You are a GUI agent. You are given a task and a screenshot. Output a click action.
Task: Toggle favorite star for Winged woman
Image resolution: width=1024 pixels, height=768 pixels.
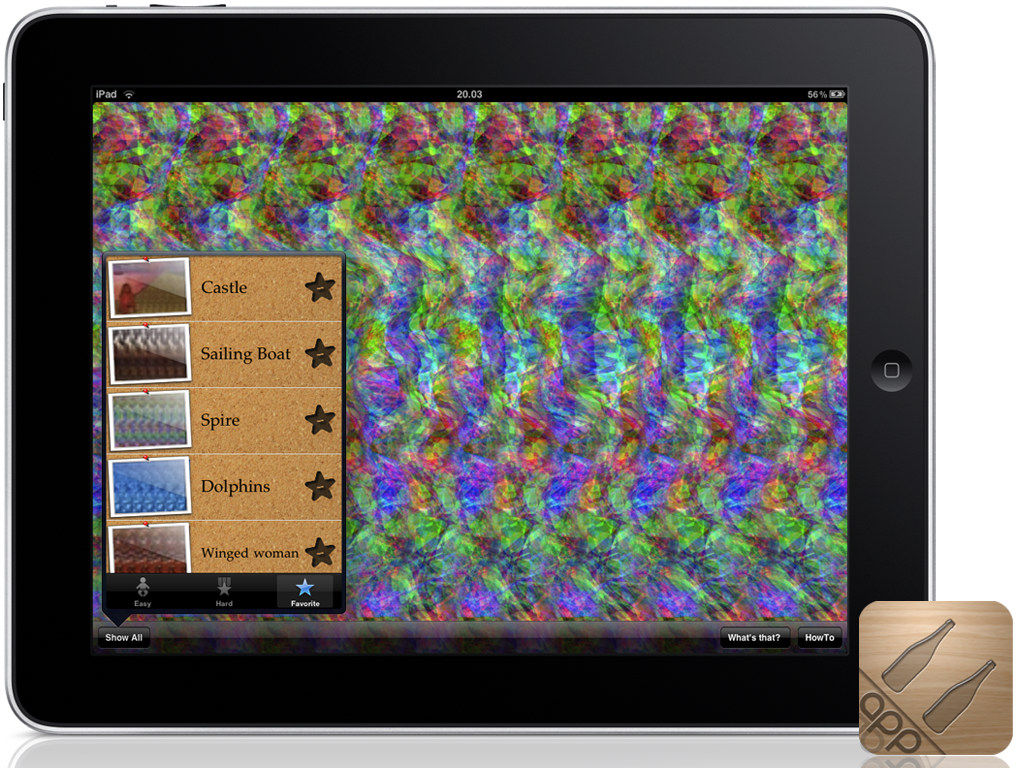click(x=320, y=552)
